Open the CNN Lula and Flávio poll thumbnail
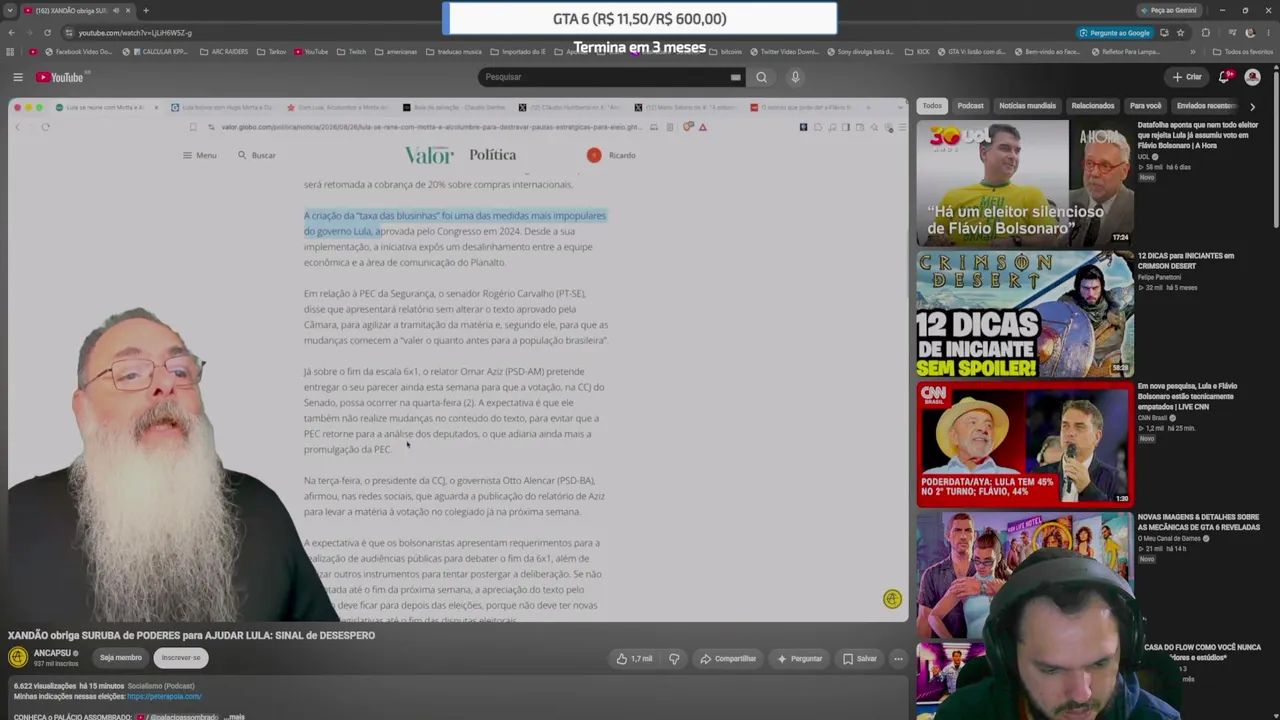The image size is (1280, 720). pyautogui.click(x=1025, y=444)
